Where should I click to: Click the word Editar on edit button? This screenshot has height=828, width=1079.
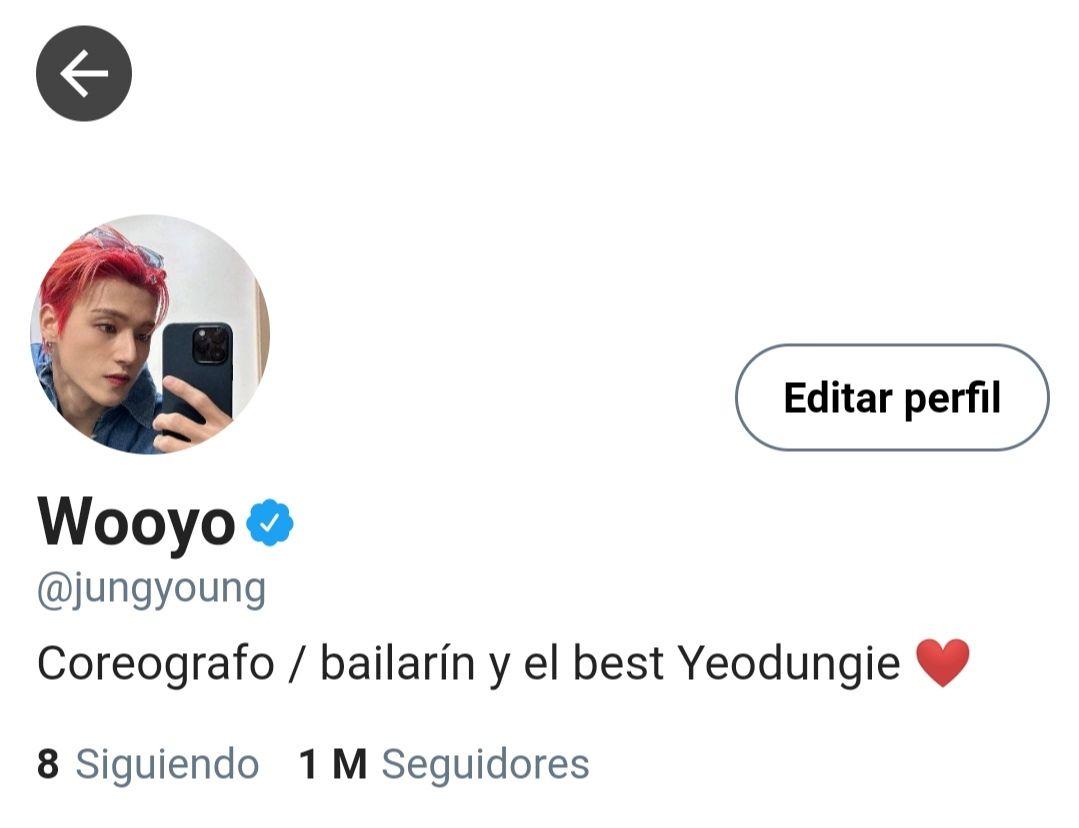tap(838, 398)
